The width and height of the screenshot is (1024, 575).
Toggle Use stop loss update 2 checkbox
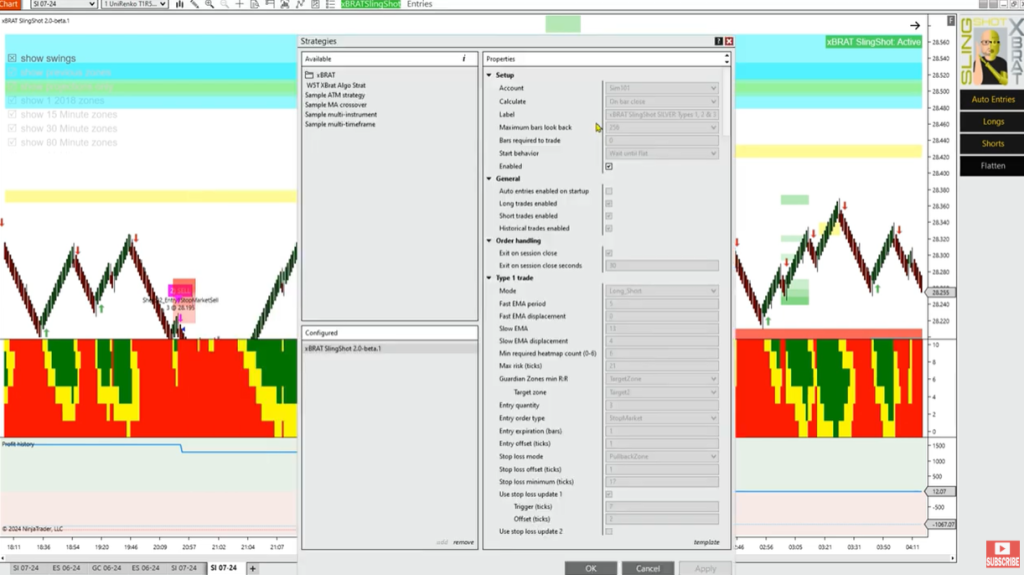click(x=609, y=532)
